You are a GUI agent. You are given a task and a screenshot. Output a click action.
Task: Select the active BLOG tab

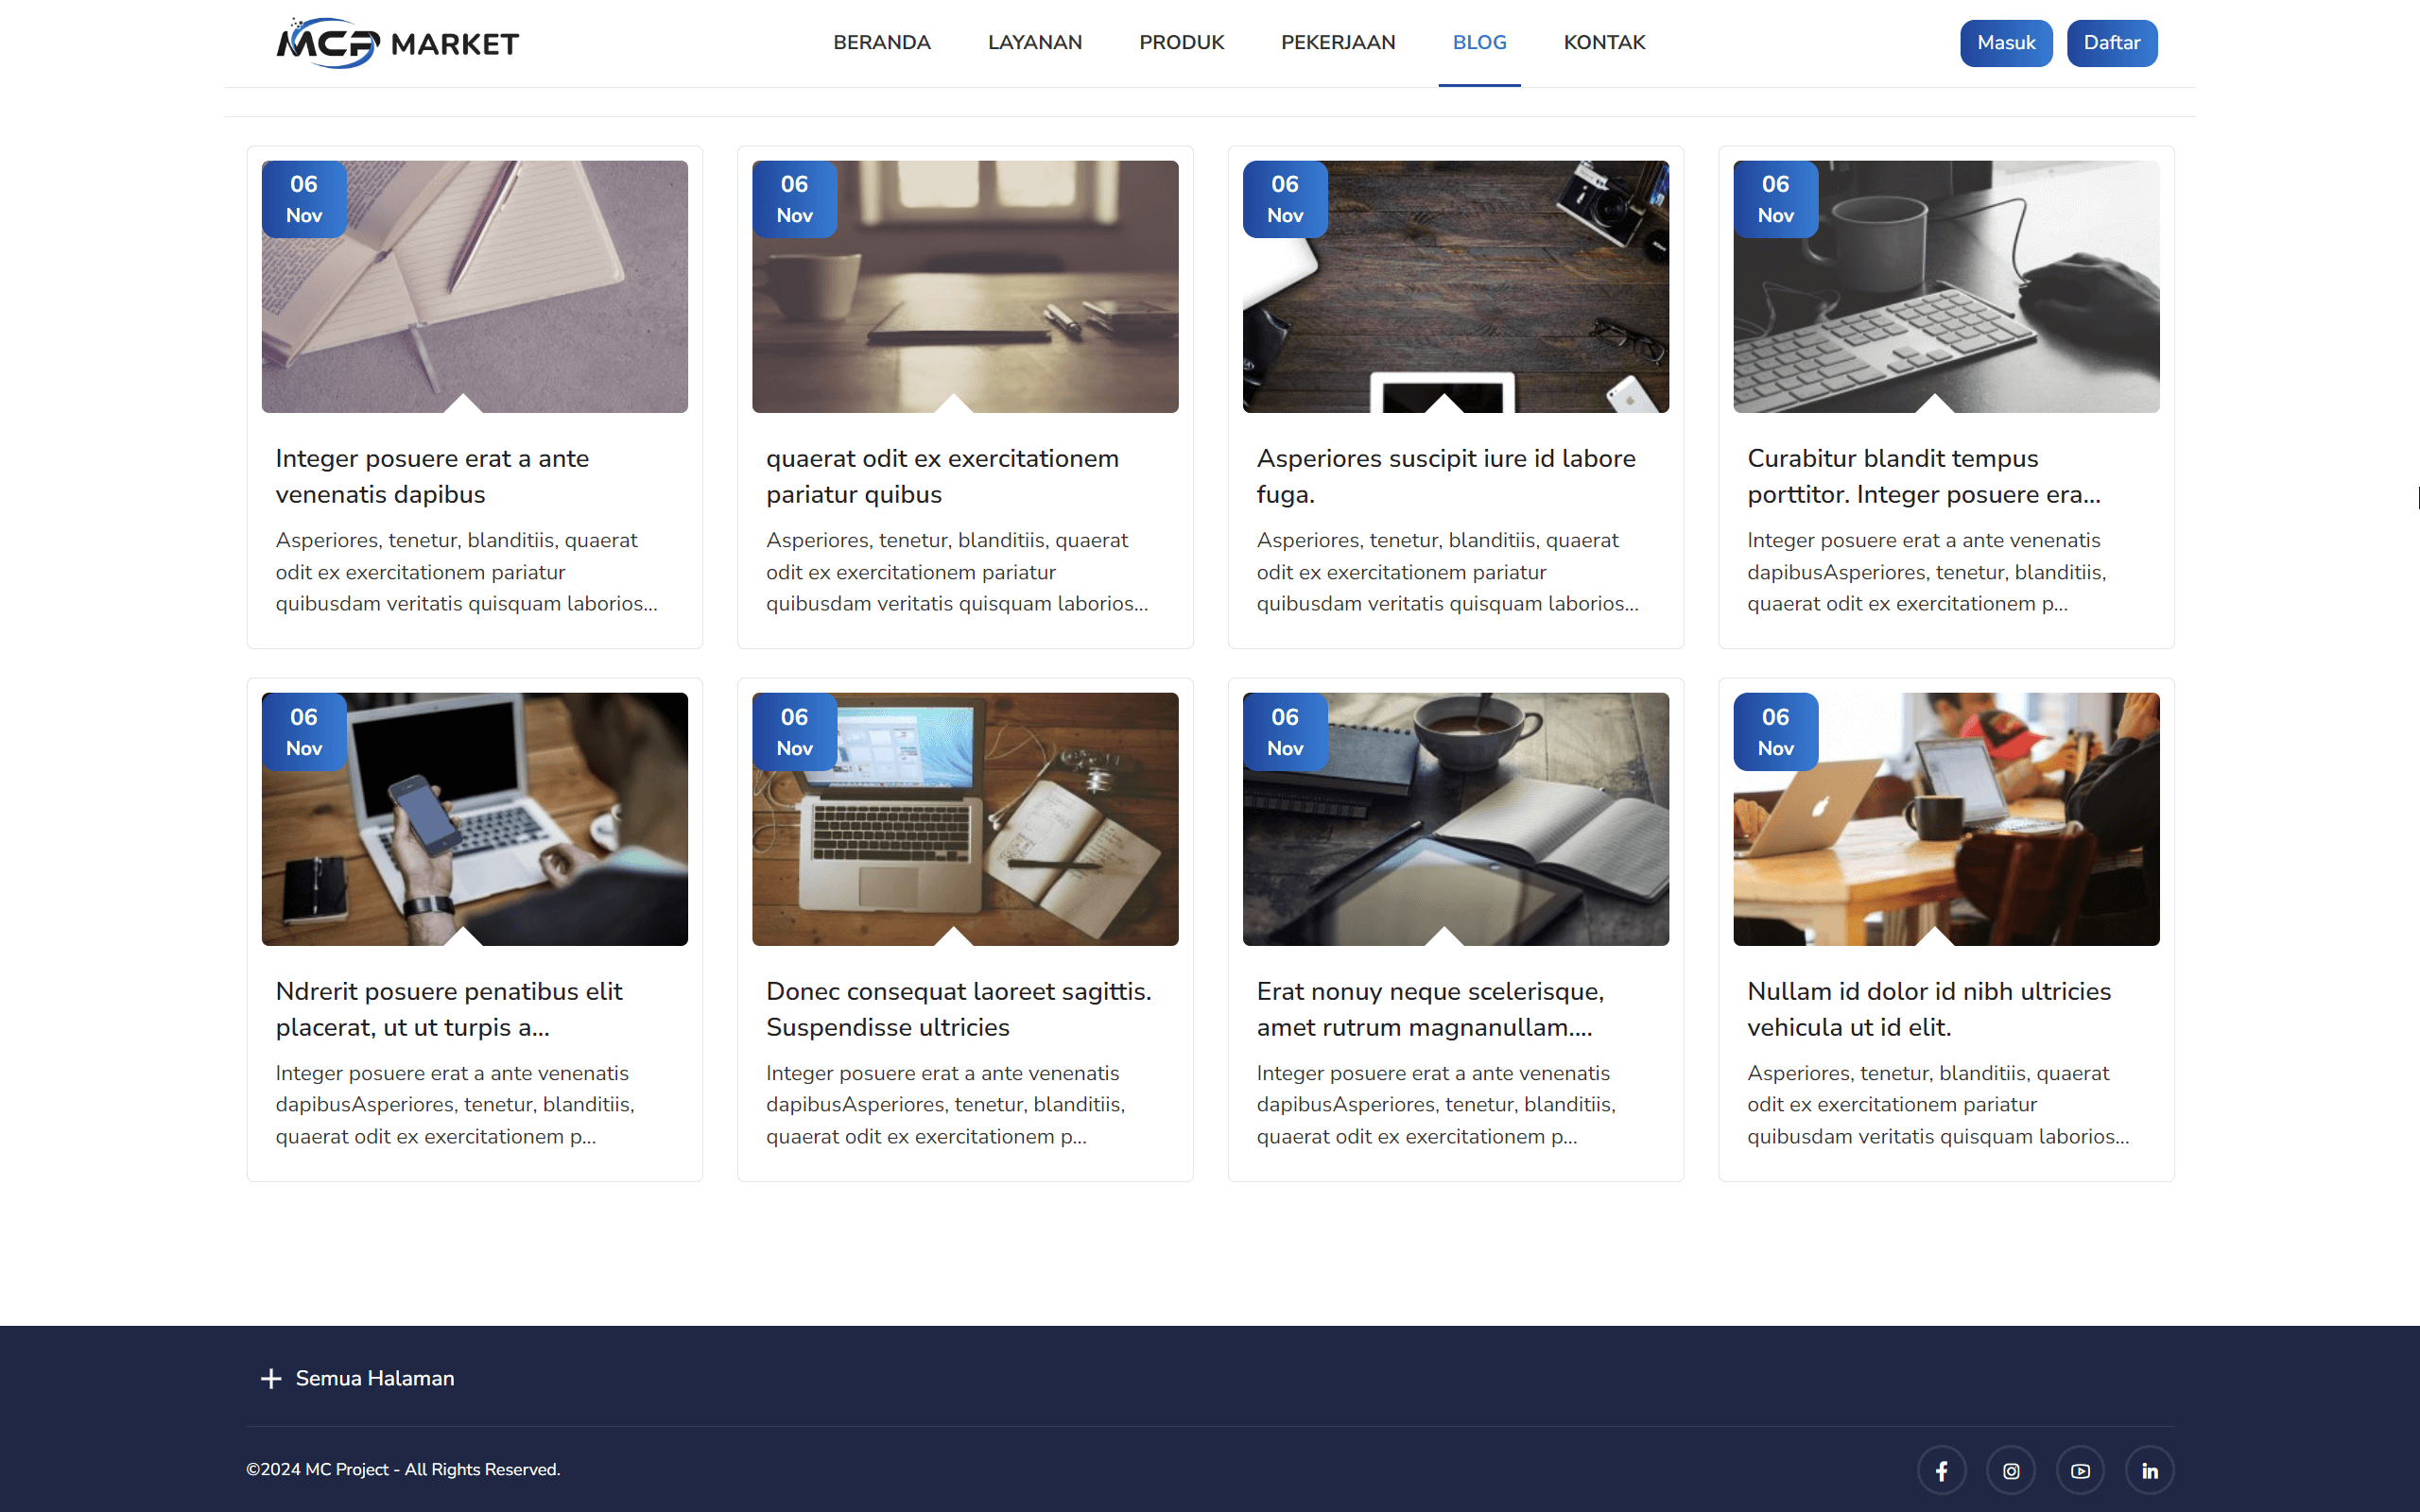[1479, 42]
